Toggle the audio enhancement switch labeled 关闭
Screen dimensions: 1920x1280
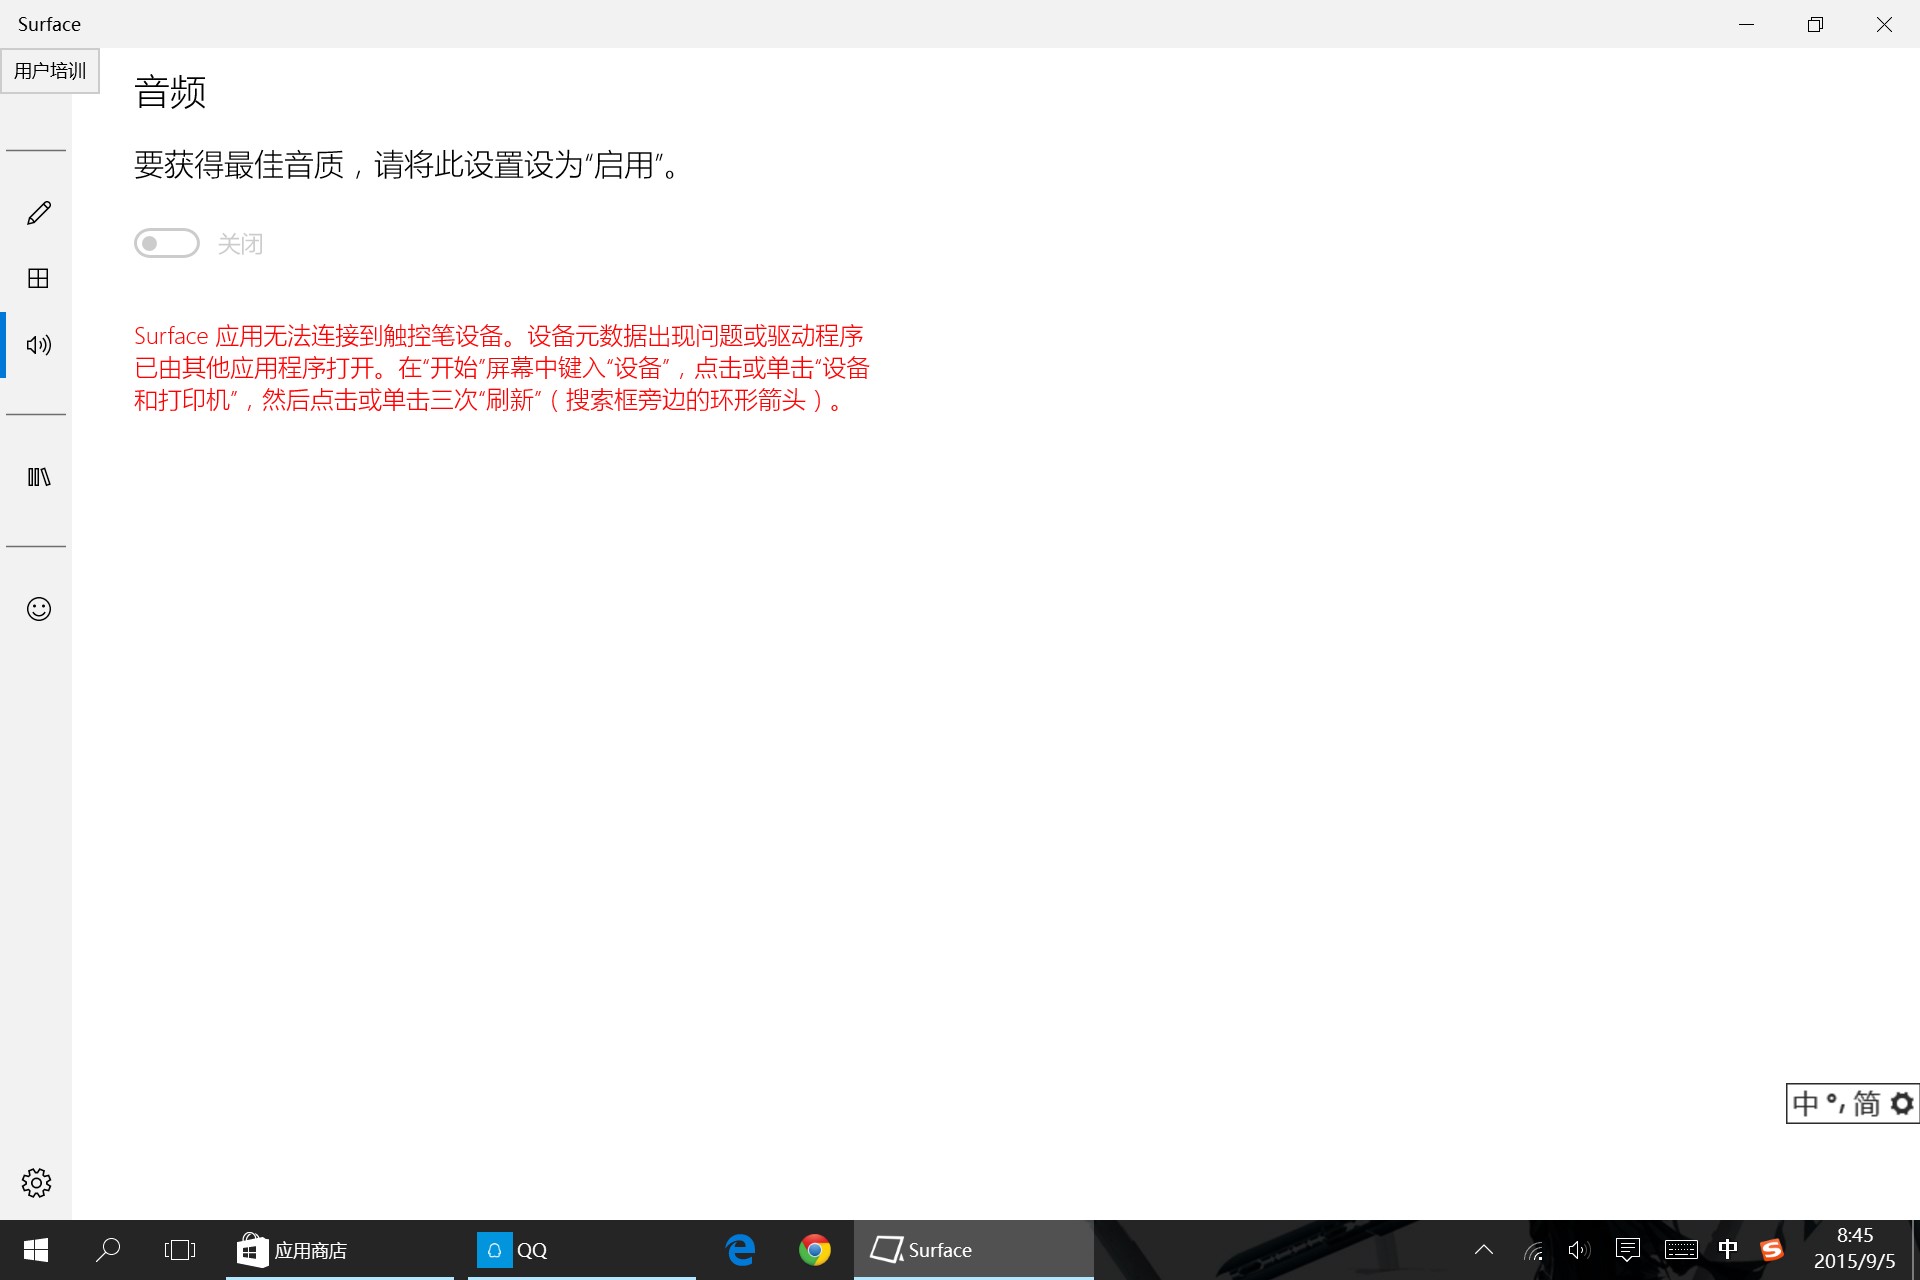click(167, 243)
